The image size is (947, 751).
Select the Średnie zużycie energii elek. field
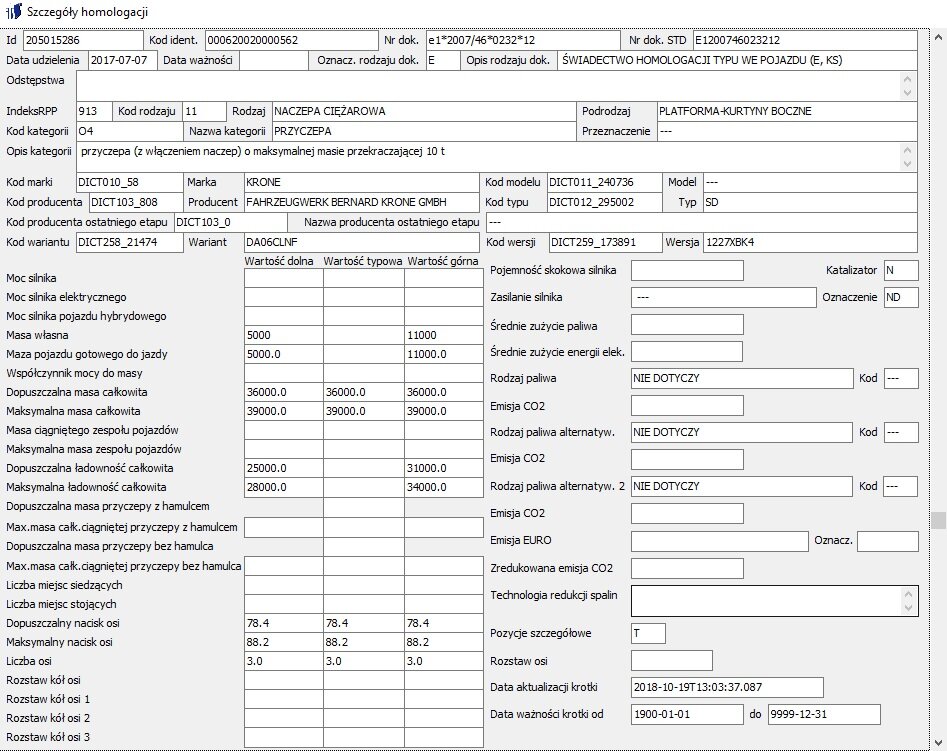tap(687, 352)
